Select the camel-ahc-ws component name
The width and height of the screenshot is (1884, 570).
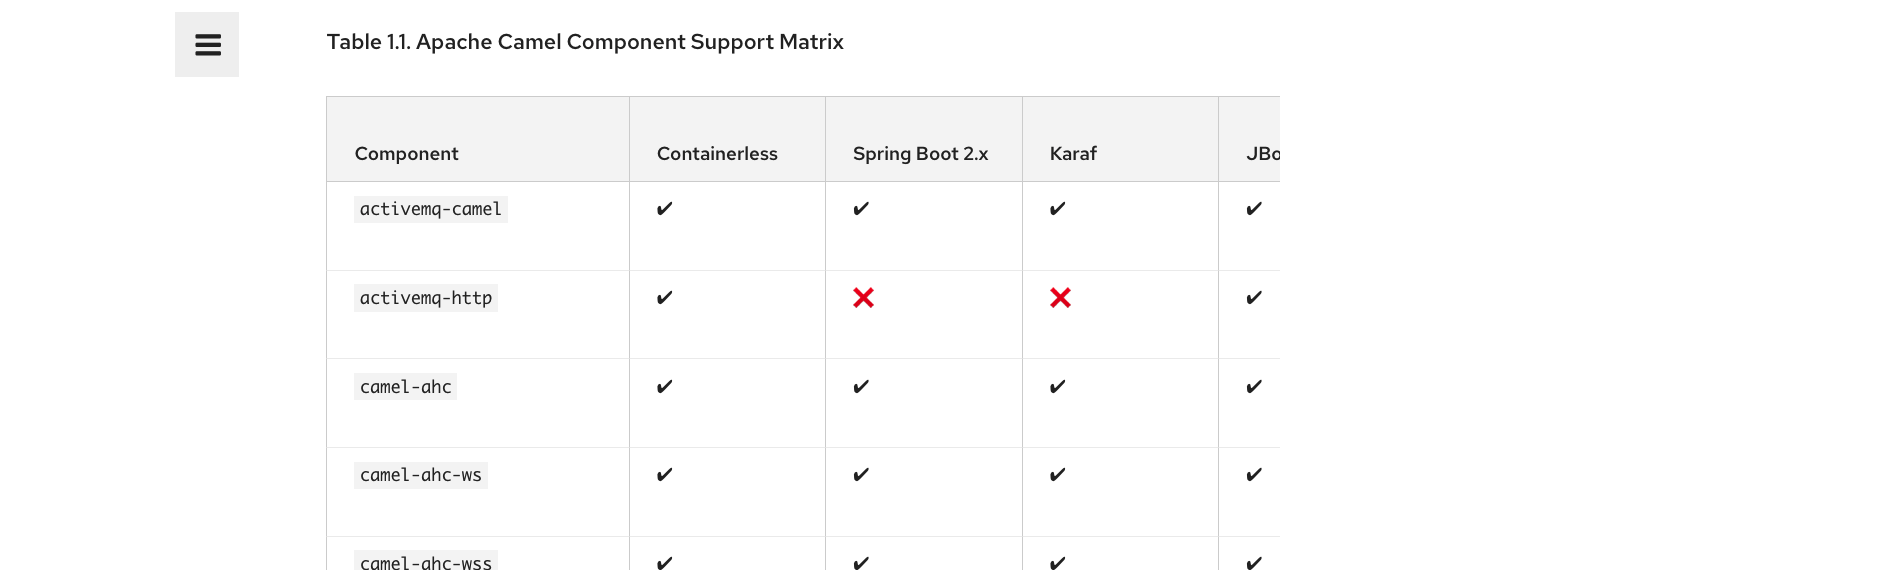(420, 475)
